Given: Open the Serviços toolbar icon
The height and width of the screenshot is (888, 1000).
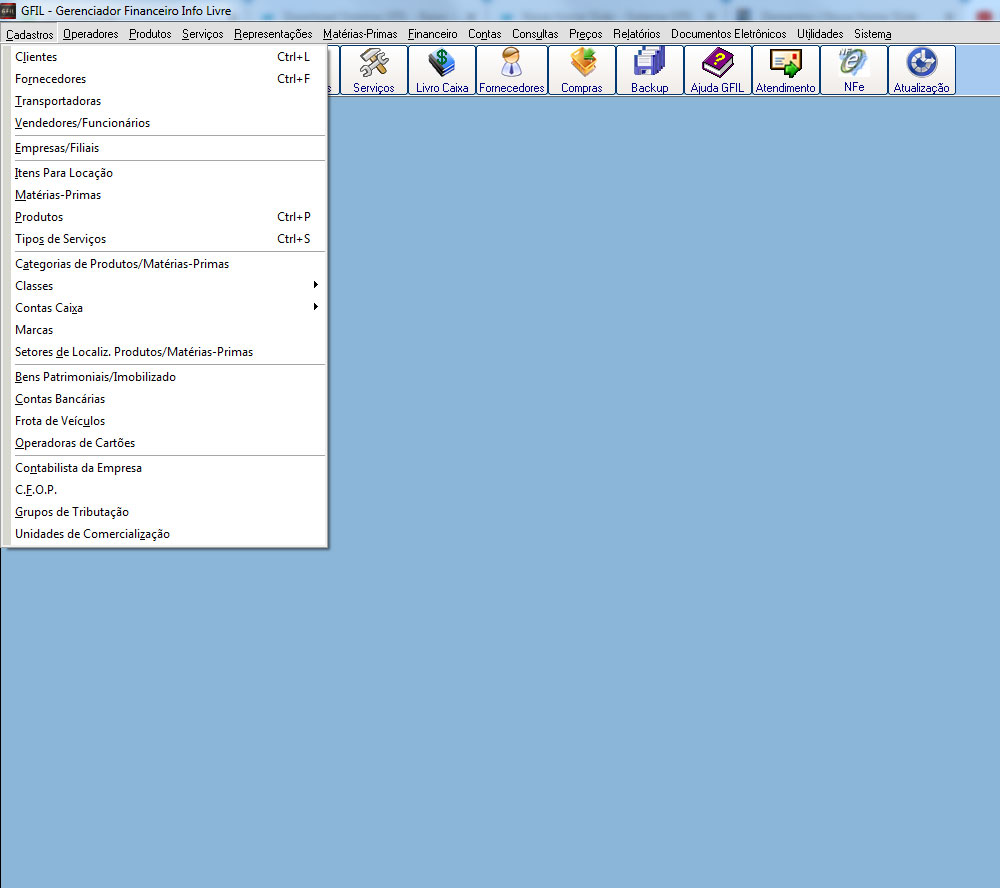Looking at the screenshot, I should pos(374,70).
